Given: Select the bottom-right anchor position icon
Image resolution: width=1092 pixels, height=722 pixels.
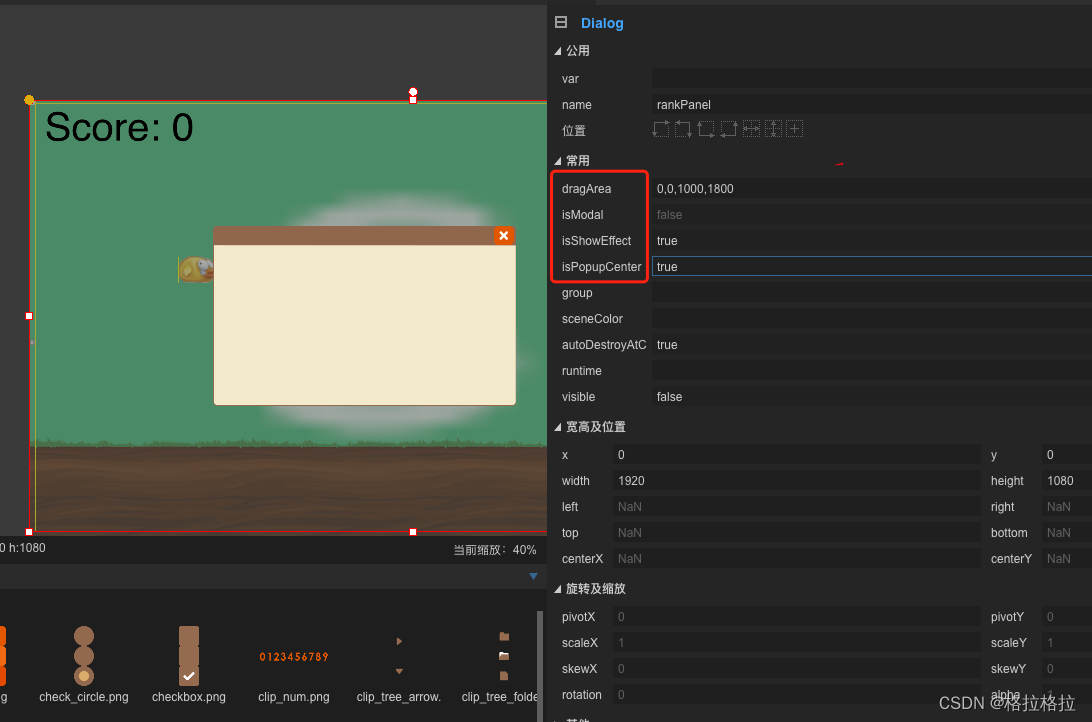Looking at the screenshot, I should pyautogui.click(x=728, y=128).
